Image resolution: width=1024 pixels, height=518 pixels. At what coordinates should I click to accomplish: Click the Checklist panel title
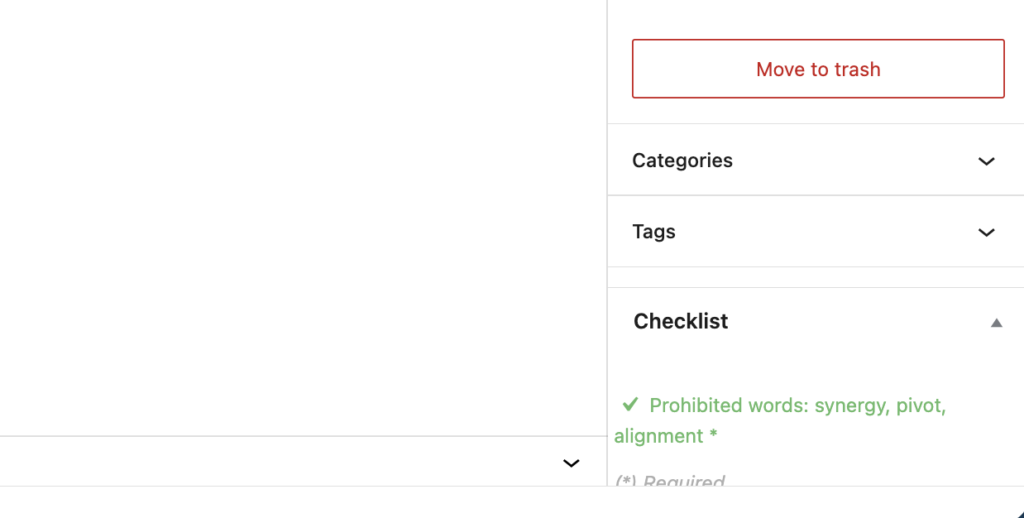pyautogui.click(x=681, y=322)
